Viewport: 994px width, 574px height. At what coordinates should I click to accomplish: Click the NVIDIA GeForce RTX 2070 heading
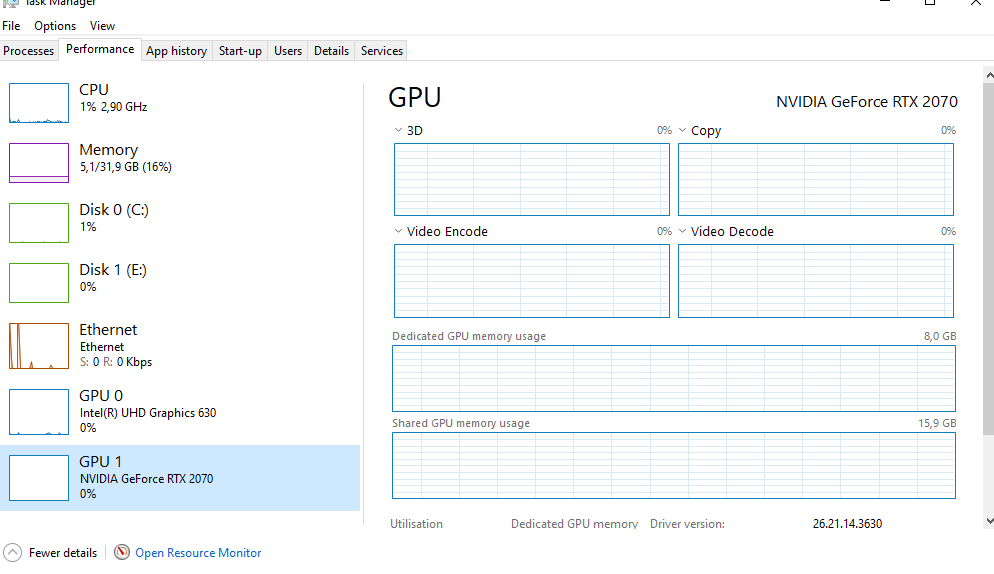pyautogui.click(x=867, y=102)
